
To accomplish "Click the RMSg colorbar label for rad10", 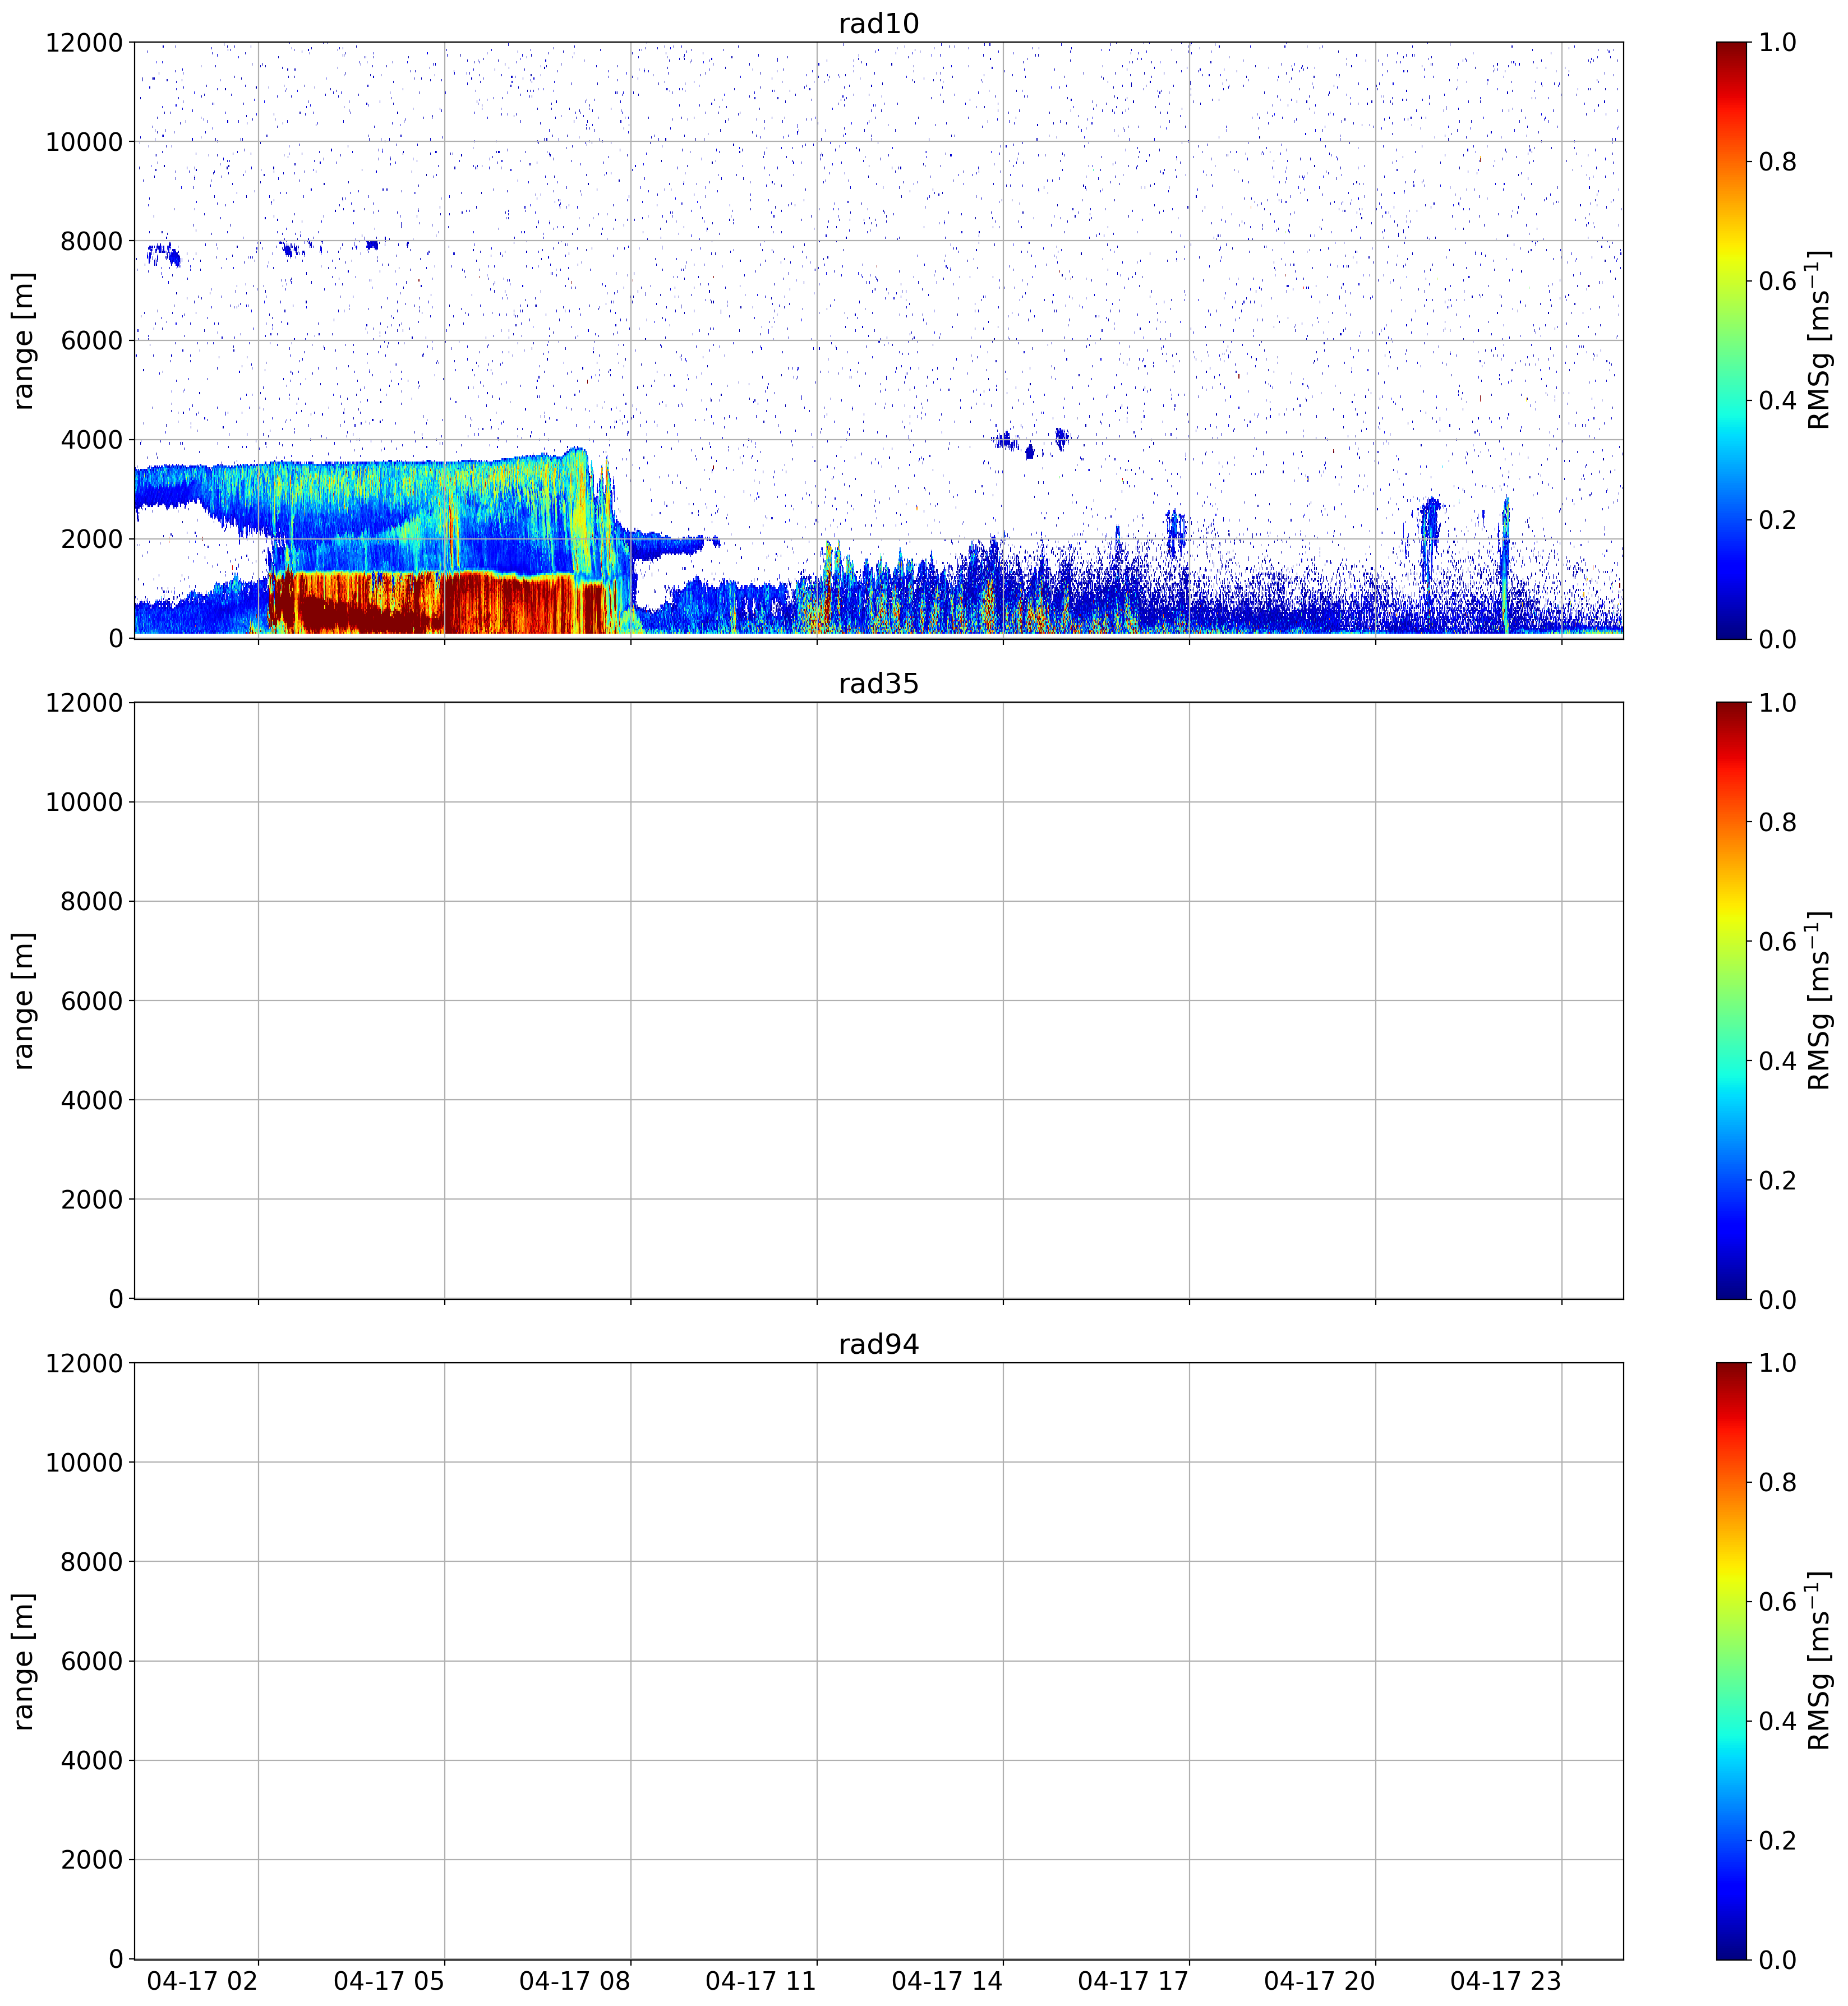I will click(1819, 340).
